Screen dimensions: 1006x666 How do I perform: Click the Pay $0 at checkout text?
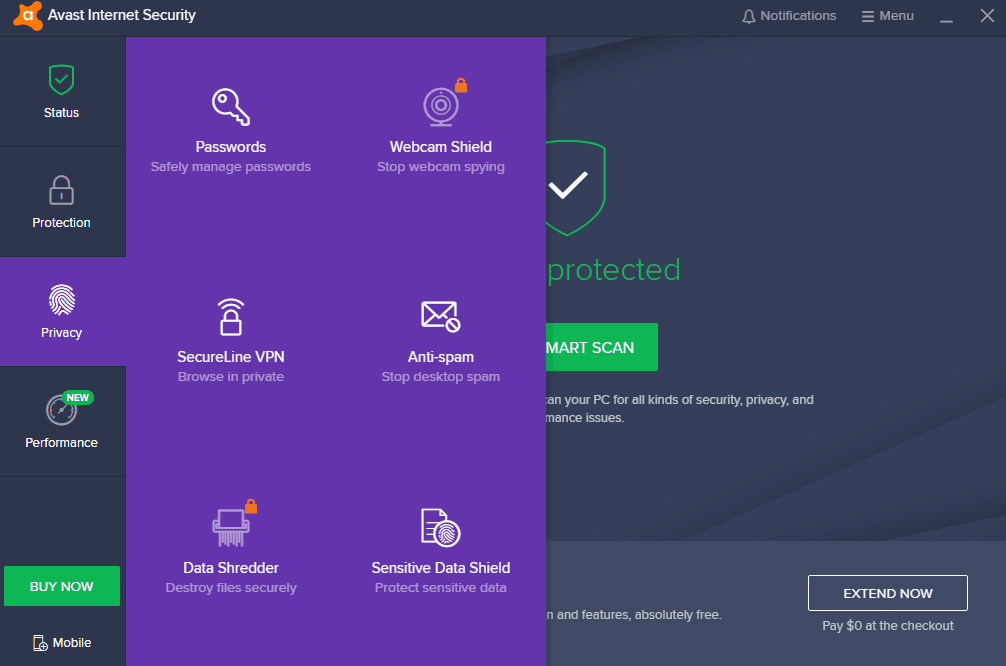pos(887,625)
